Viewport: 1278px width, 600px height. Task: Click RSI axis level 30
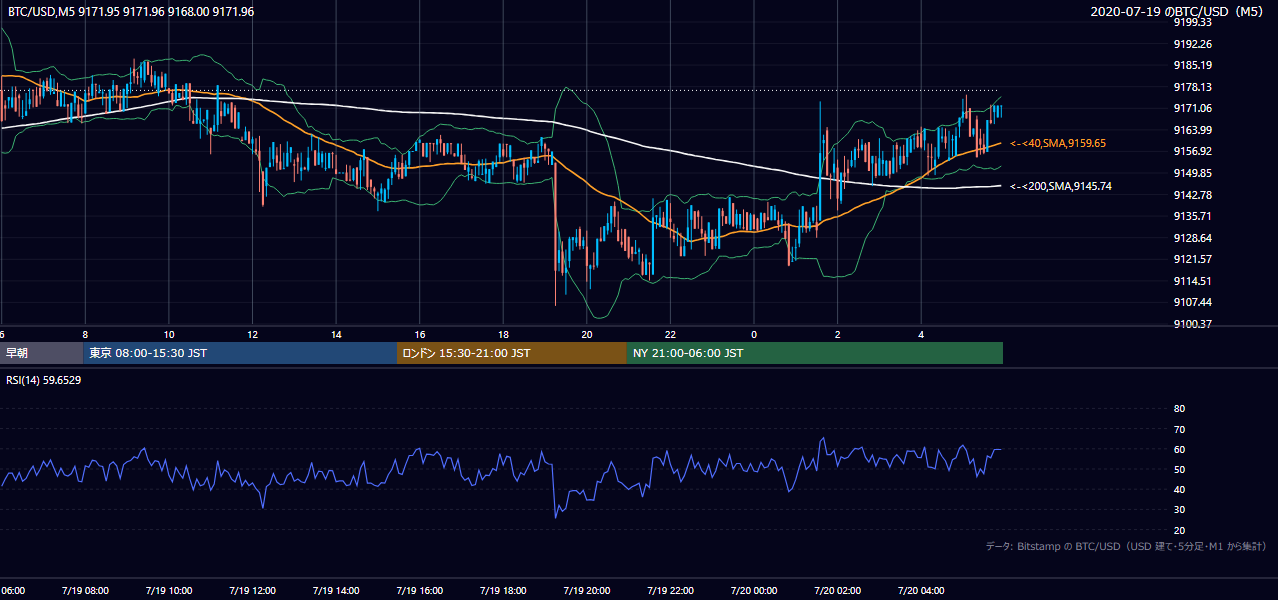point(1179,509)
